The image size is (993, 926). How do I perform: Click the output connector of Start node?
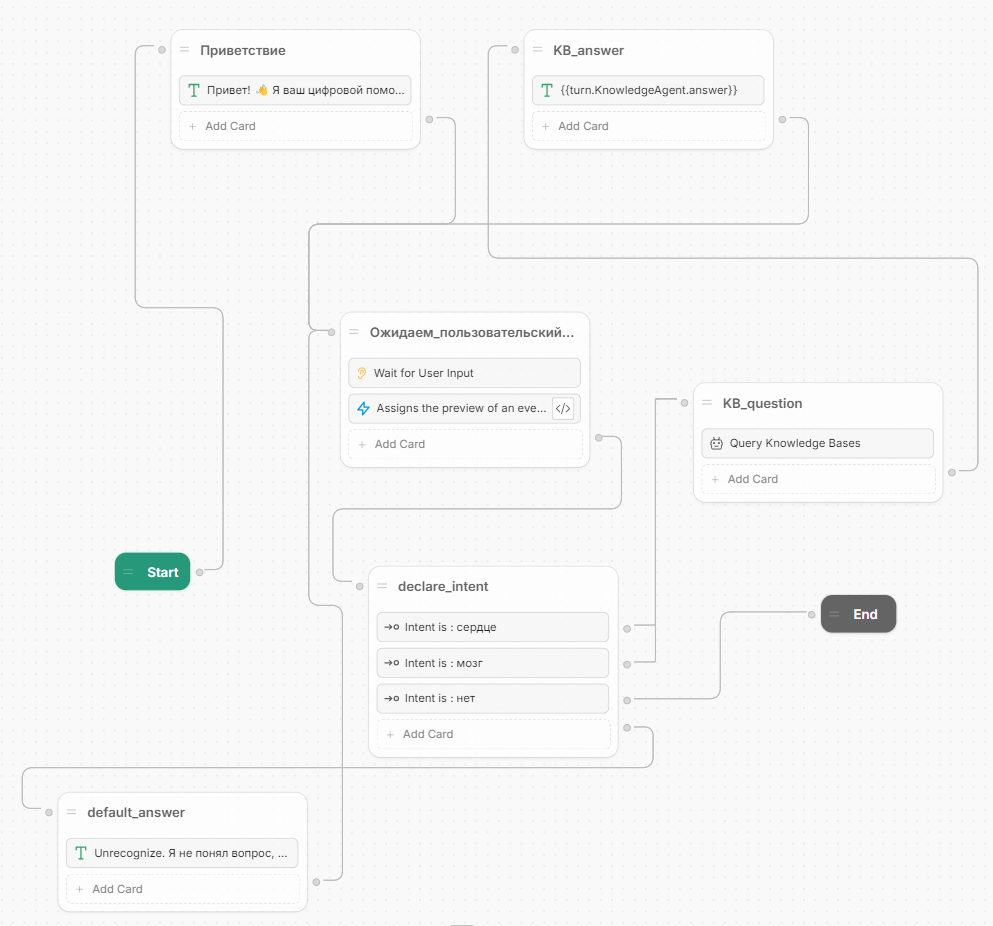(200, 572)
